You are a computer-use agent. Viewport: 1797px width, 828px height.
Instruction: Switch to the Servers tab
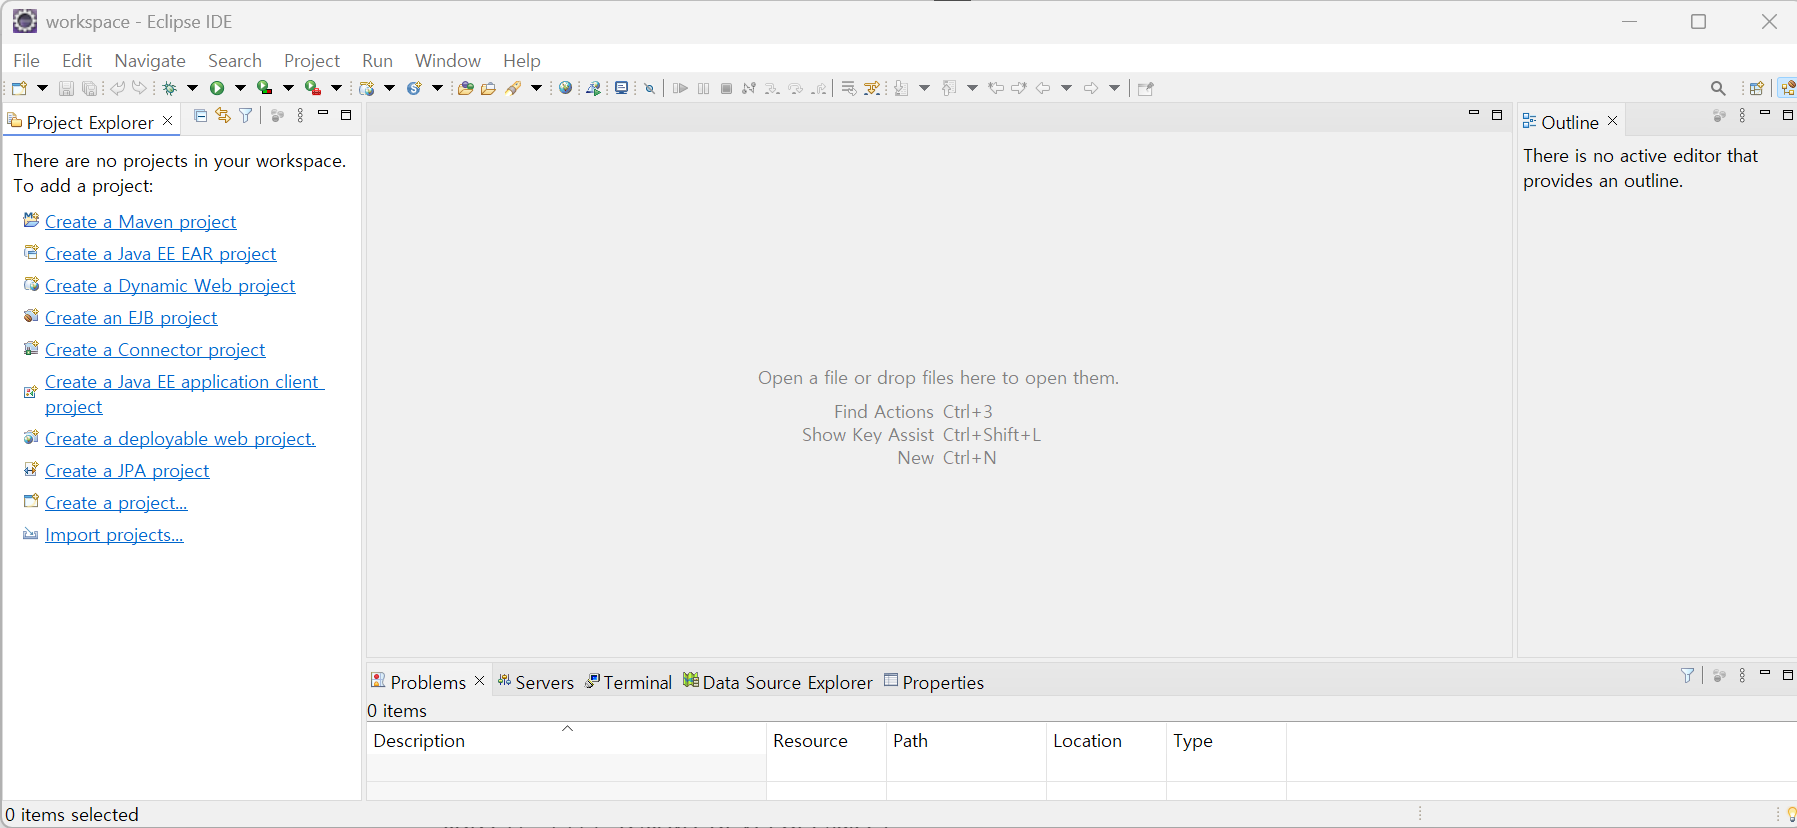535,682
